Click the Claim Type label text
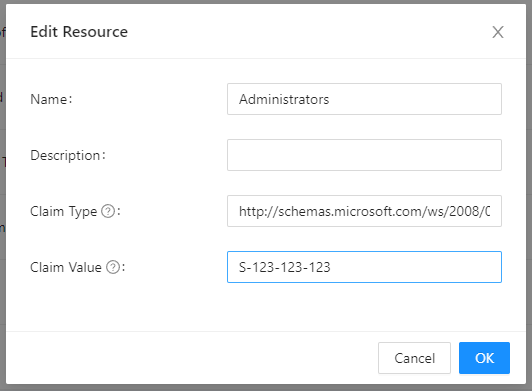This screenshot has width=532, height=391. (63, 211)
